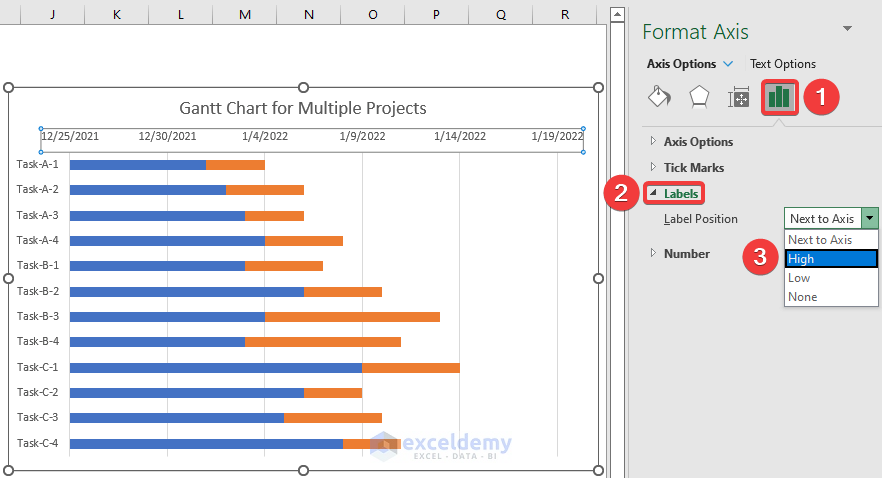Select the Gantt chart title text
Image resolution: width=882 pixels, height=478 pixels.
coord(303,108)
